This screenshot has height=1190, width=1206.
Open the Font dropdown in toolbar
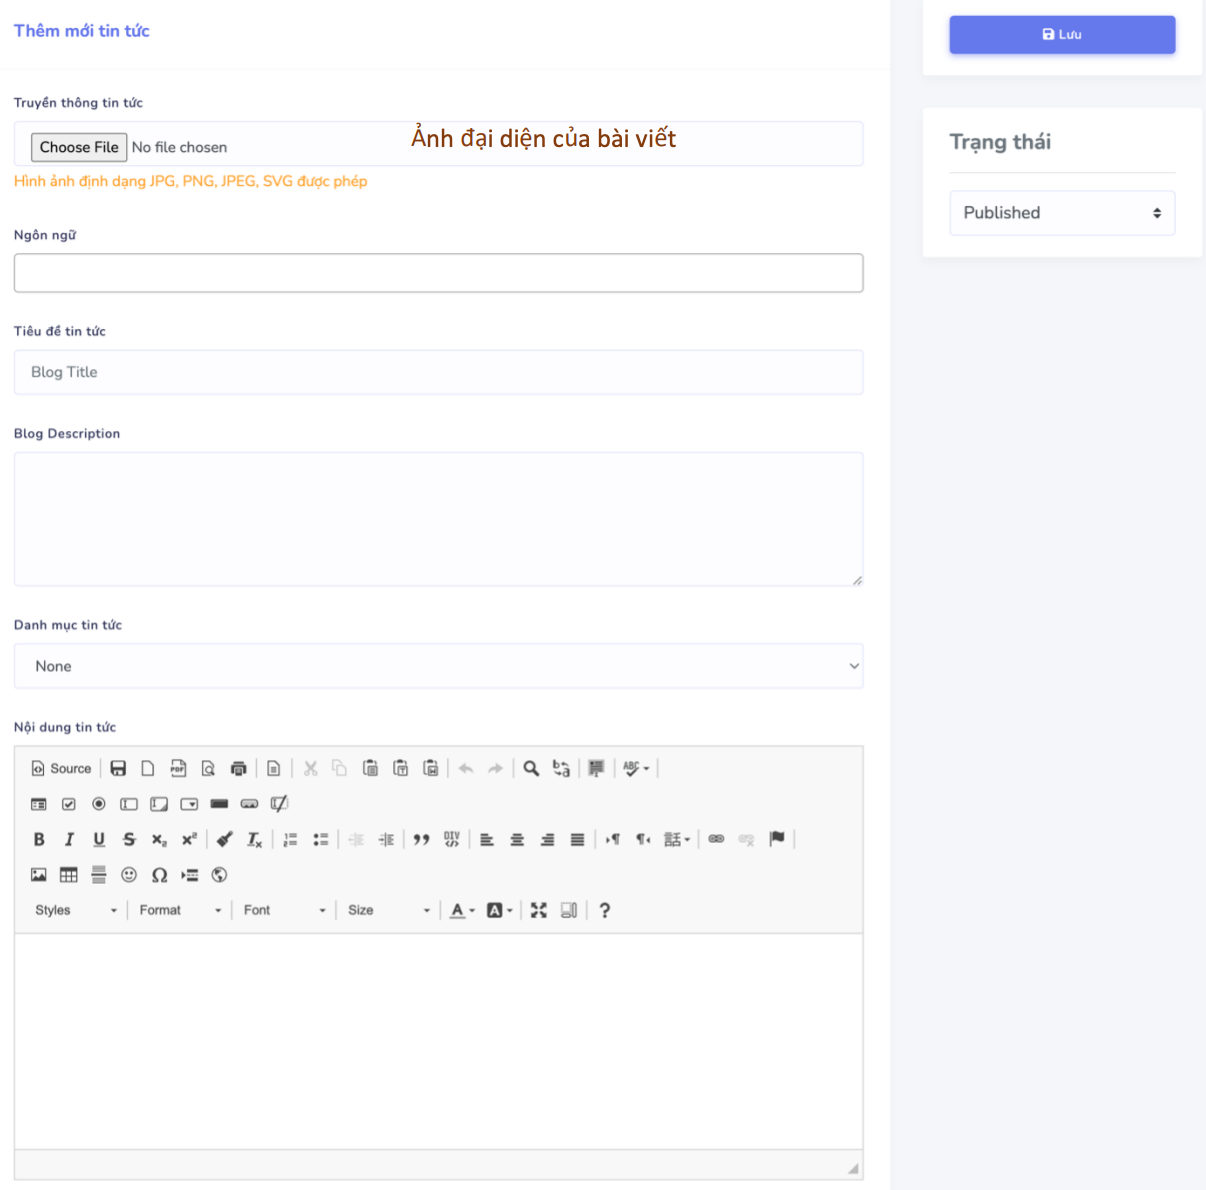284,910
